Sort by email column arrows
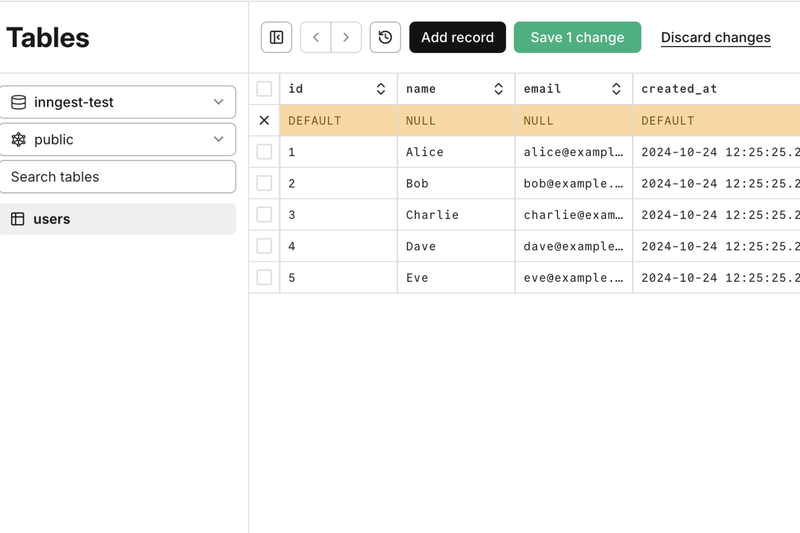 616,89
